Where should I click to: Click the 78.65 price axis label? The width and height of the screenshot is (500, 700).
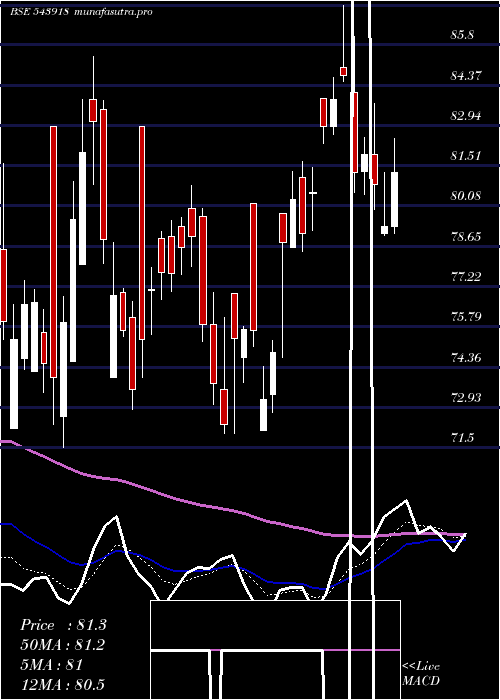pyautogui.click(x=466, y=236)
